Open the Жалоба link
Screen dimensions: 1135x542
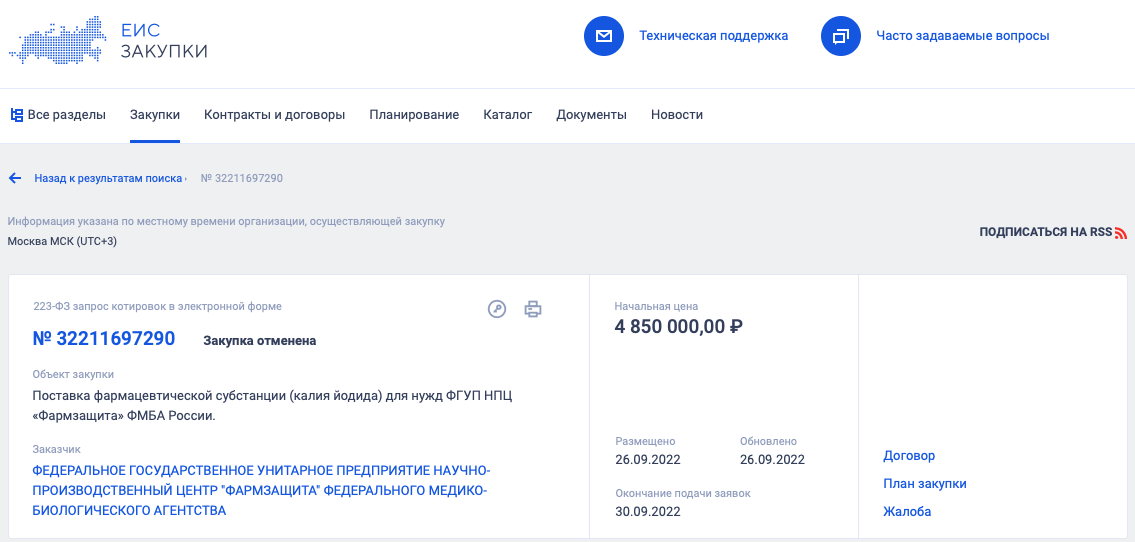point(907,512)
